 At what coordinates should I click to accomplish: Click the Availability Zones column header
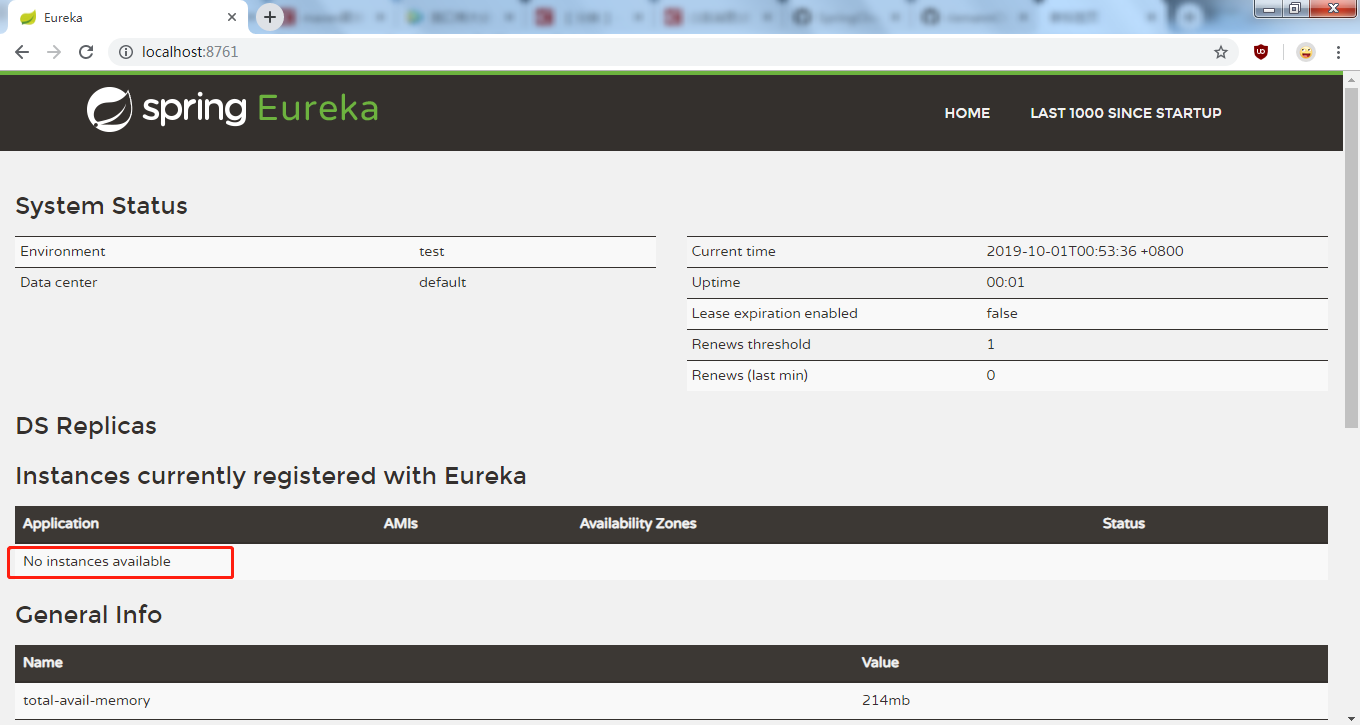(x=638, y=524)
